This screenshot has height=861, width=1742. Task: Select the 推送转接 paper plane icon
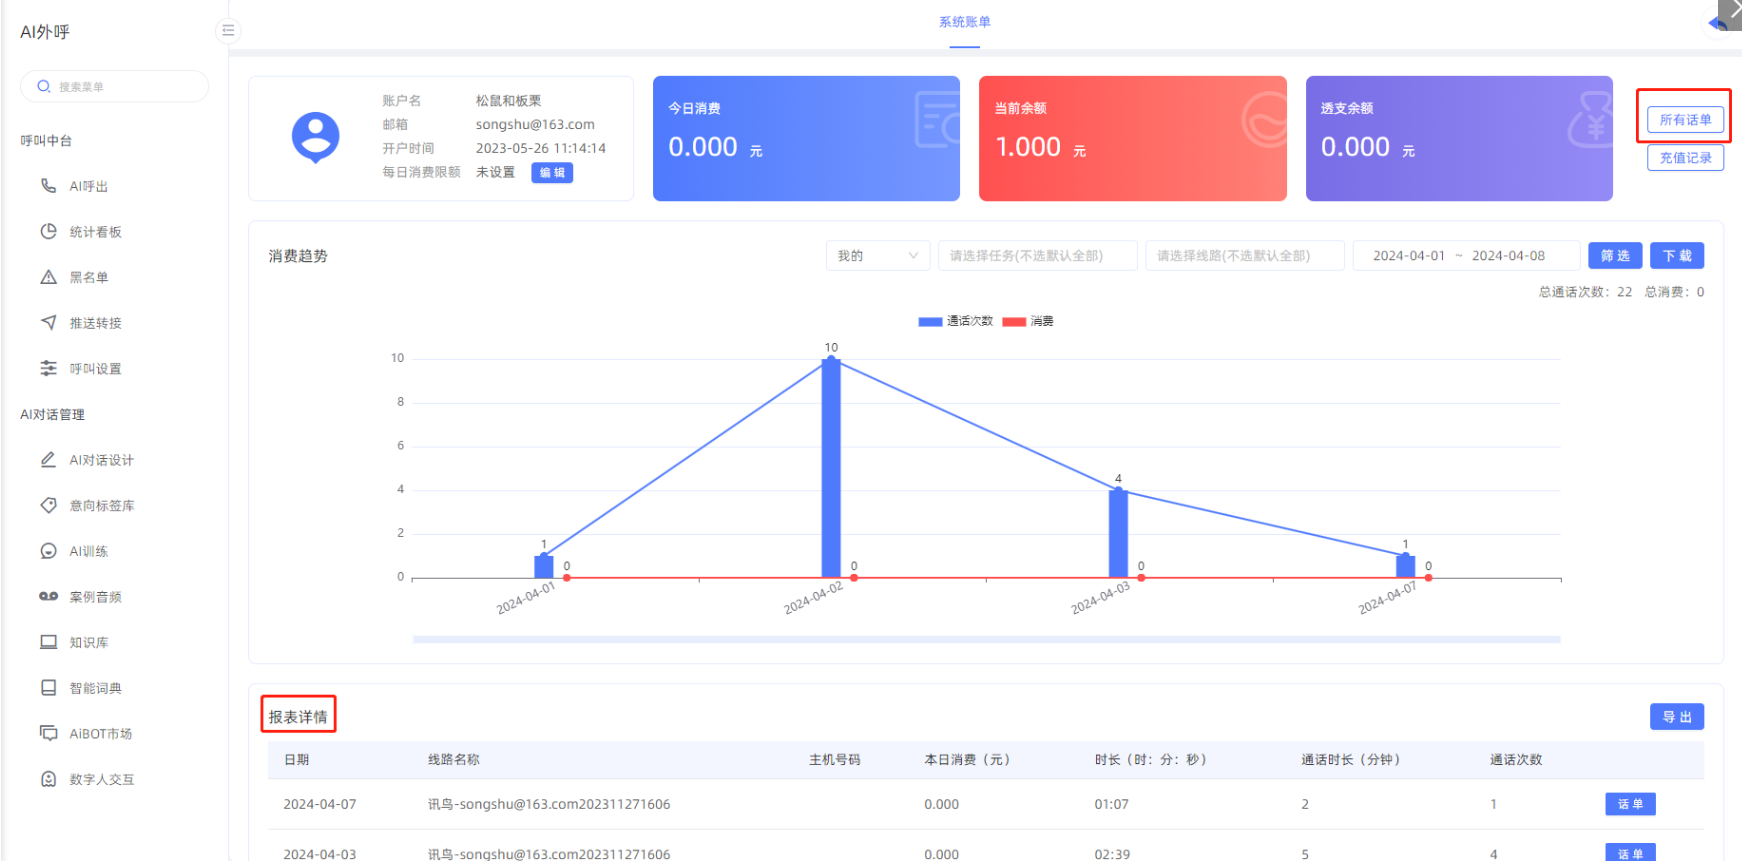coord(48,323)
